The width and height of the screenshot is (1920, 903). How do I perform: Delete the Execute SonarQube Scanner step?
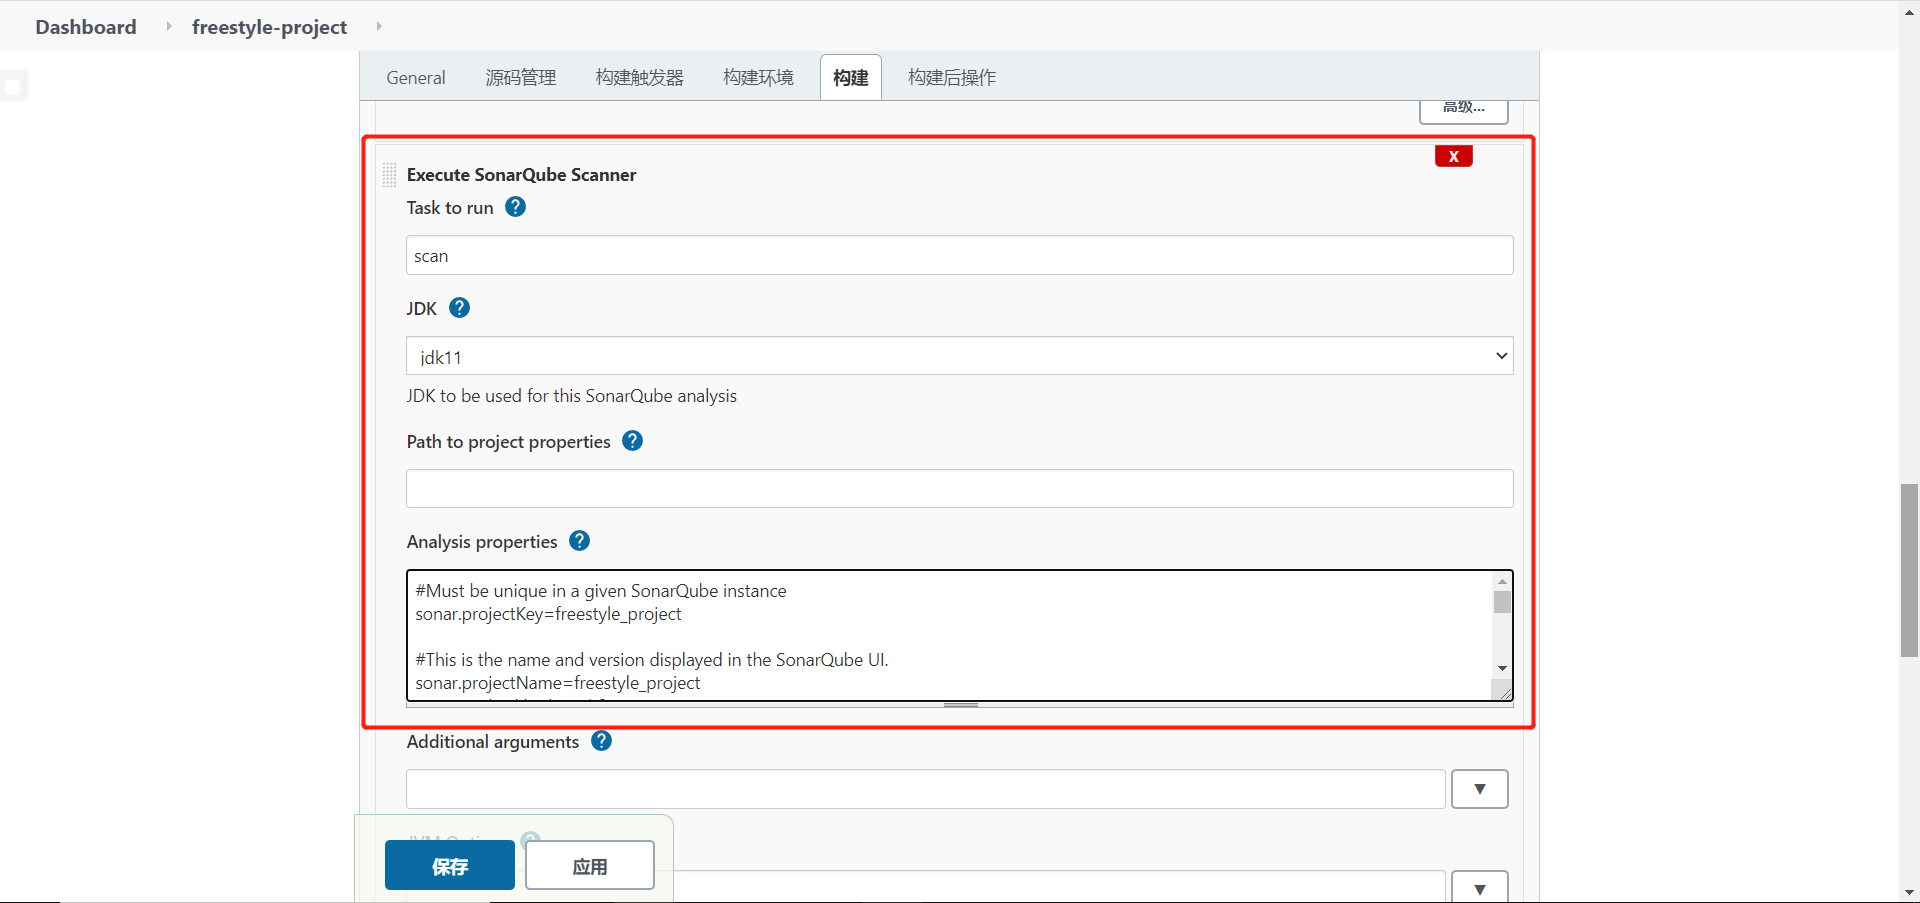click(x=1453, y=156)
